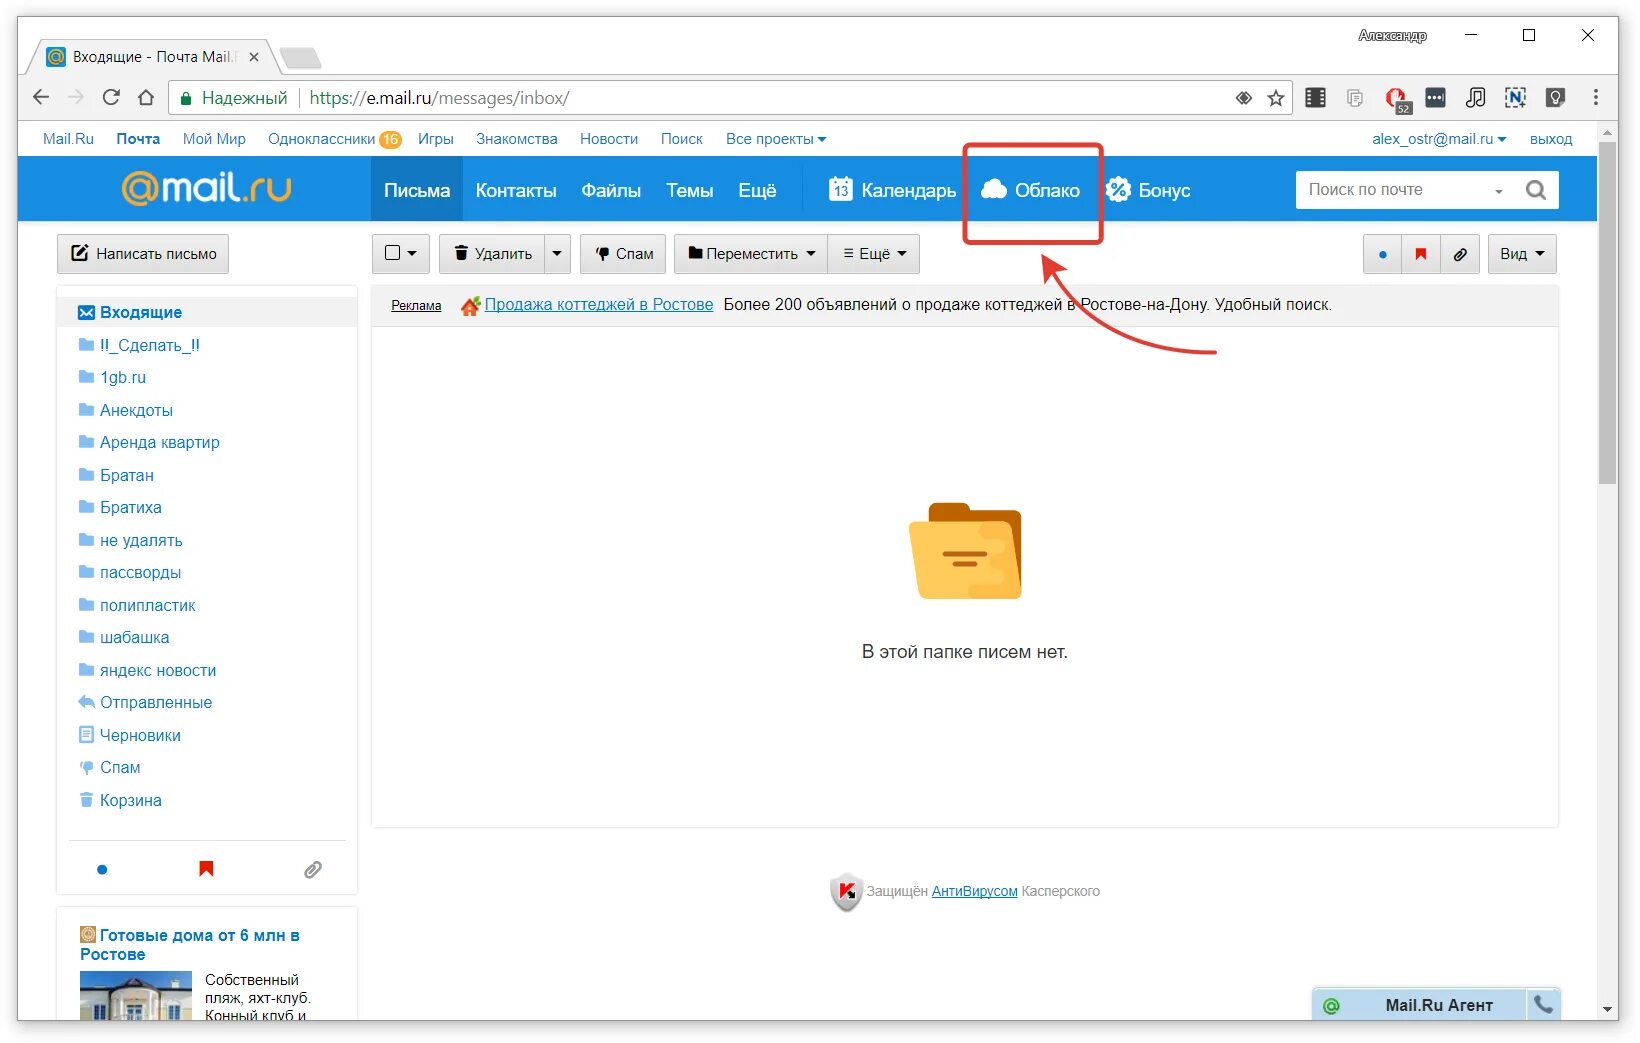Expand the select-all checkbox dropdown arrow
This screenshot has width=1640, height=1043.
coord(412,254)
